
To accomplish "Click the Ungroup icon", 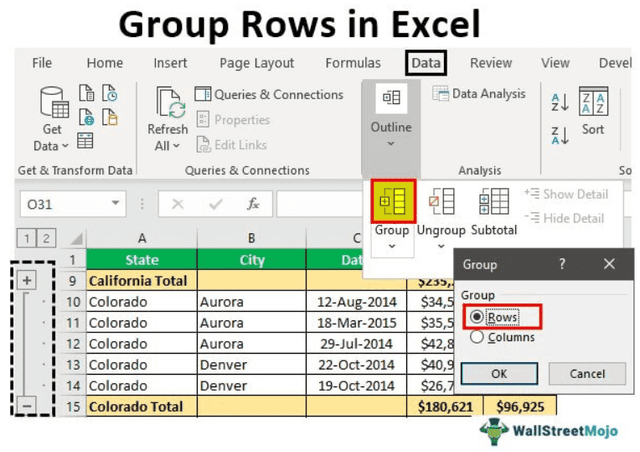I will click(x=441, y=202).
